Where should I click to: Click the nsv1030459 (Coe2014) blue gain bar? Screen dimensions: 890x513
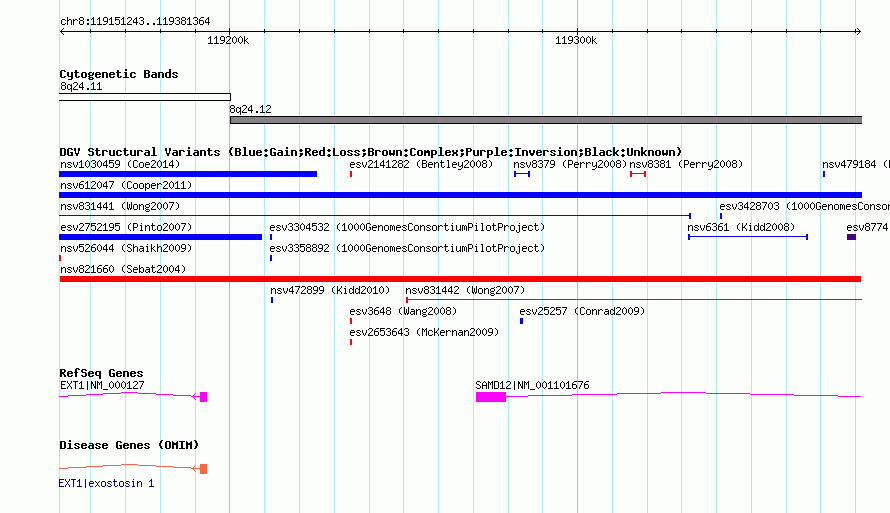coord(188,174)
